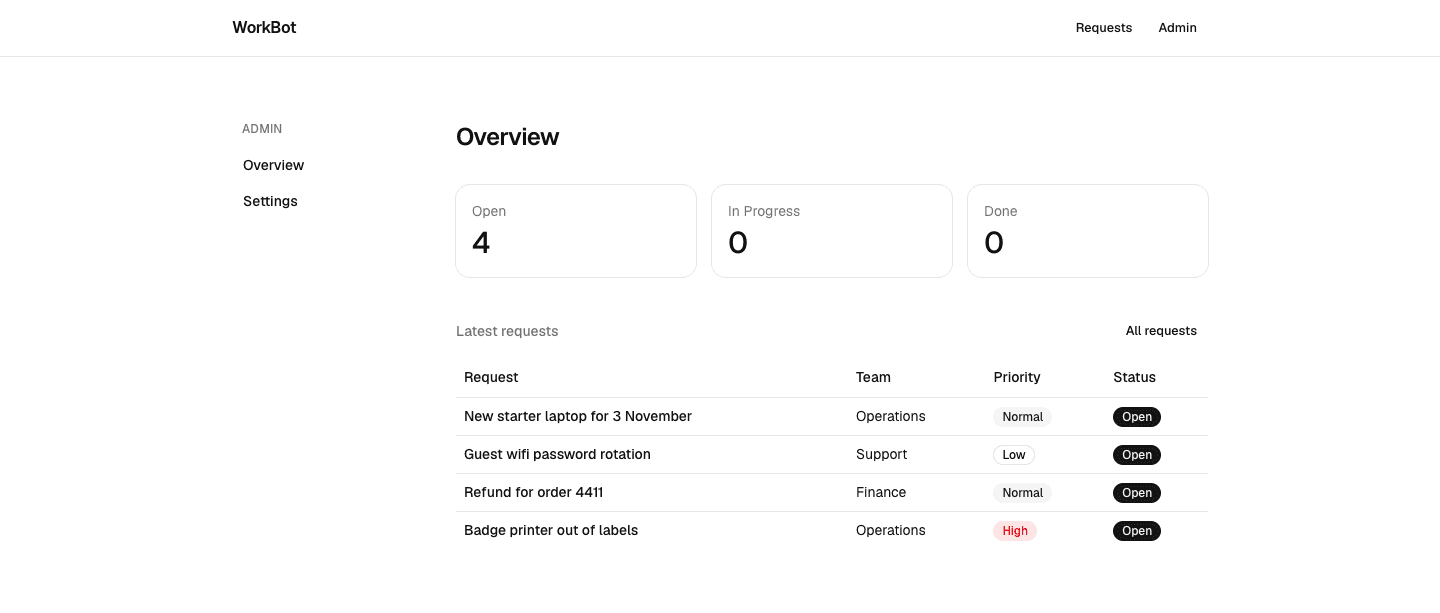Open Requests in the top navigation
The image size is (1440, 613).
[1104, 28]
